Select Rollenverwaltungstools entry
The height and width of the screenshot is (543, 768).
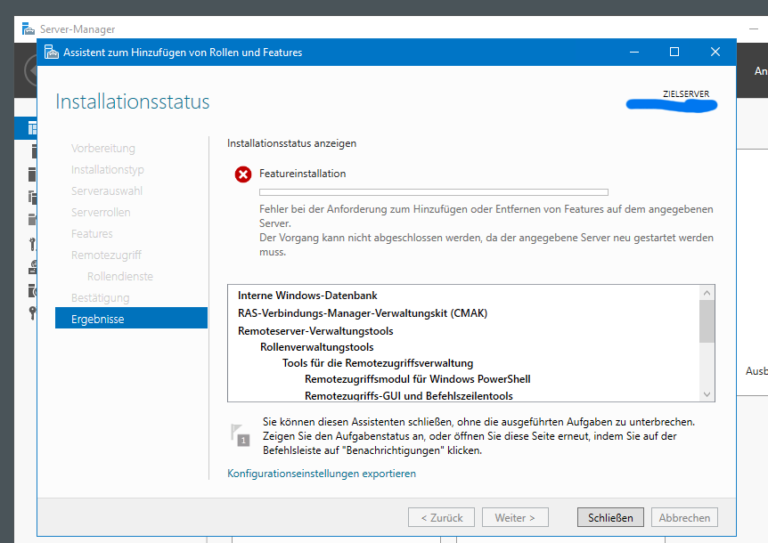point(317,347)
